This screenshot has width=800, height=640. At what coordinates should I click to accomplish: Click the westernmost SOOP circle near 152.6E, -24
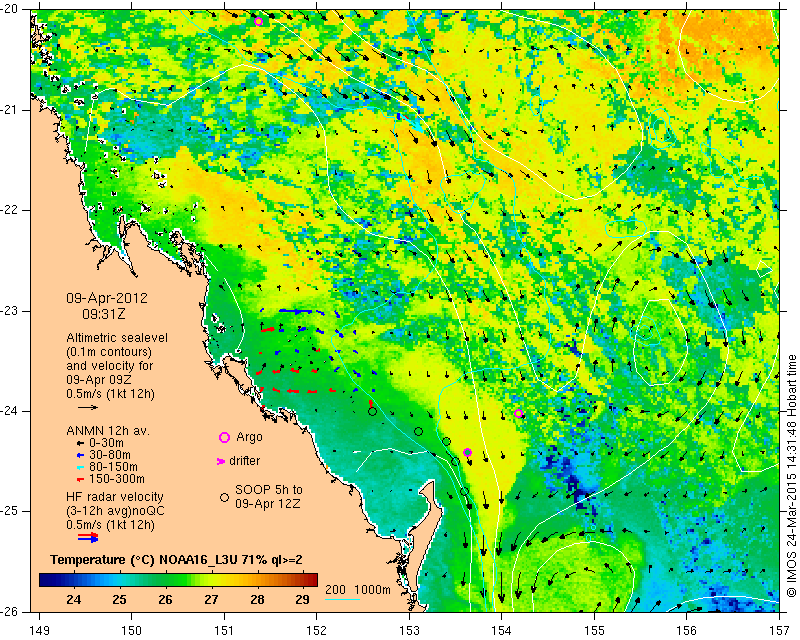click(x=372, y=412)
